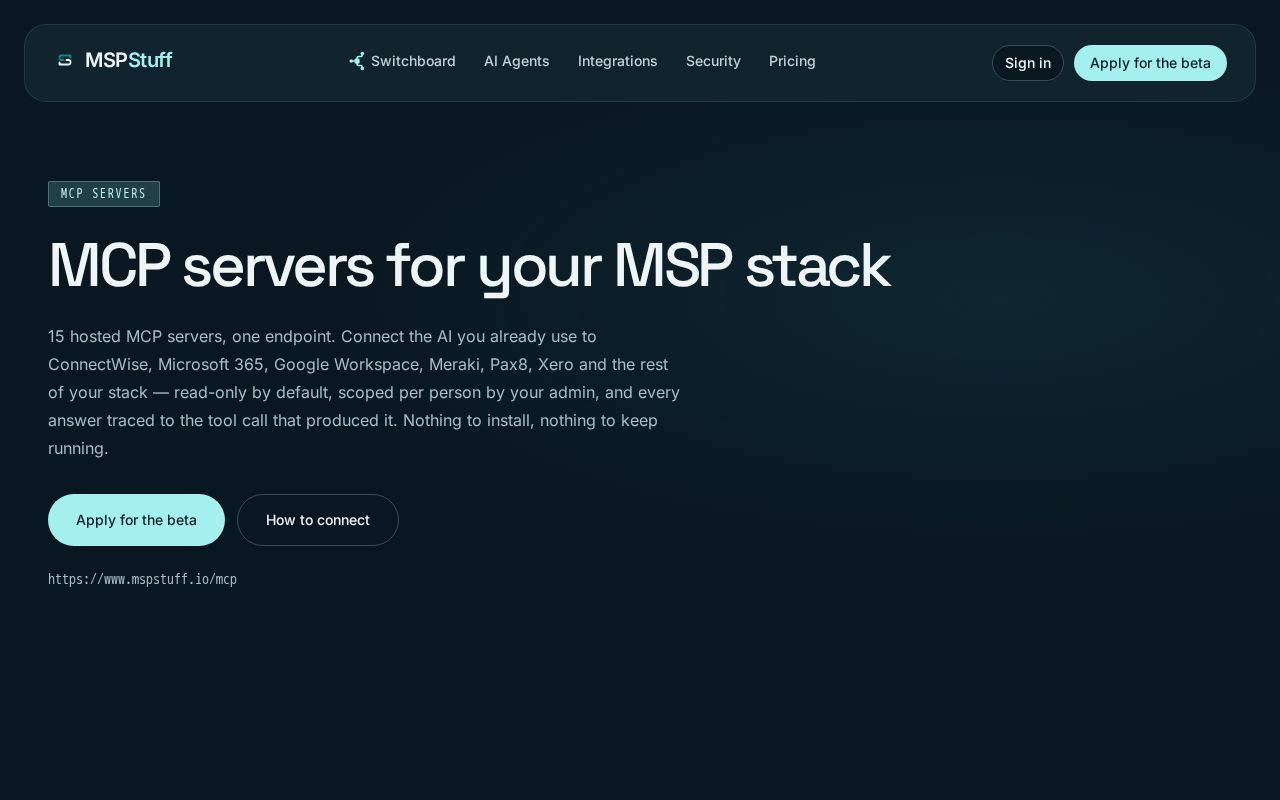Open the AI Agents nav item
1280x800 pixels.
(x=517, y=61)
